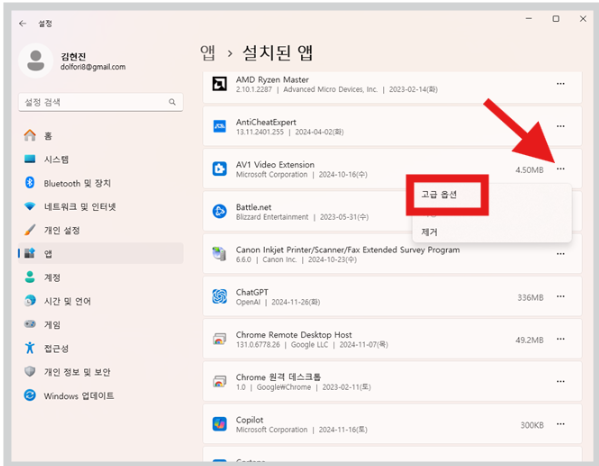The width and height of the screenshot is (599, 466).
Task: Click the search magnifier icon
Action: coord(172,102)
